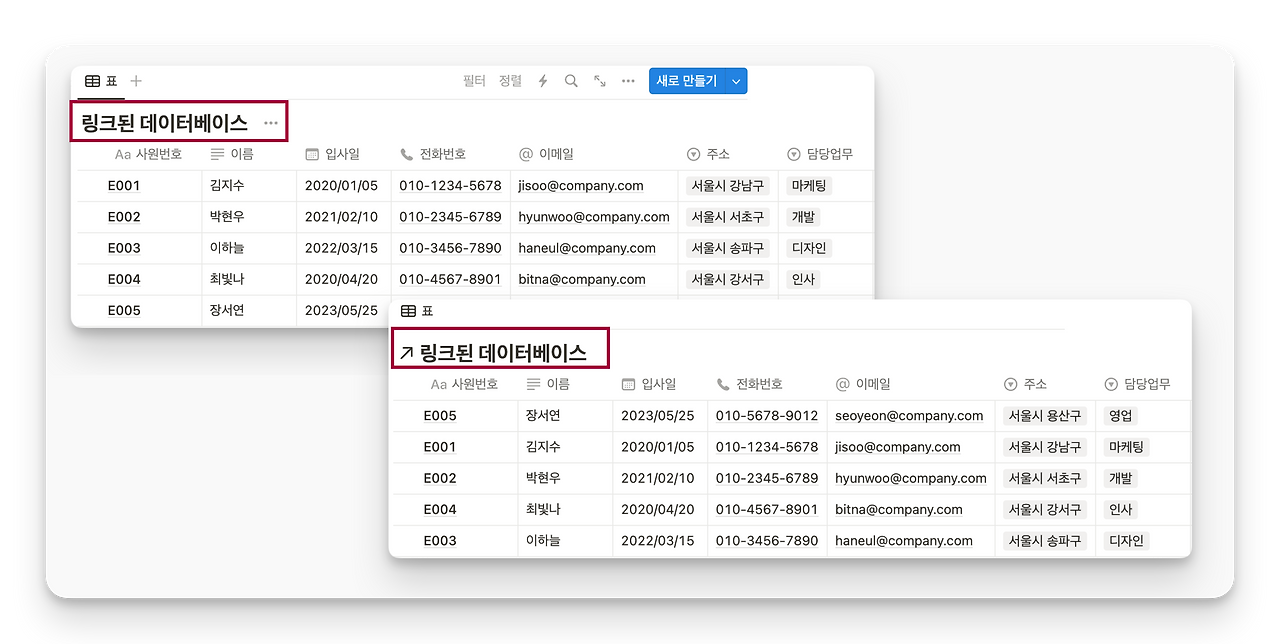Screen dimensions: 1280x644
Task: Click the 담당업무 column header in front window
Action: point(1137,384)
